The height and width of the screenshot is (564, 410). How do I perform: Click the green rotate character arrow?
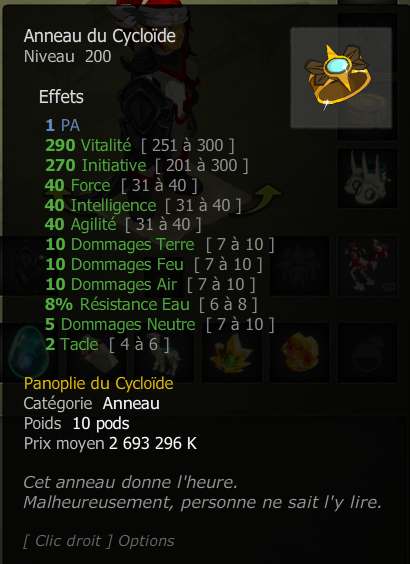[x=264, y=198]
